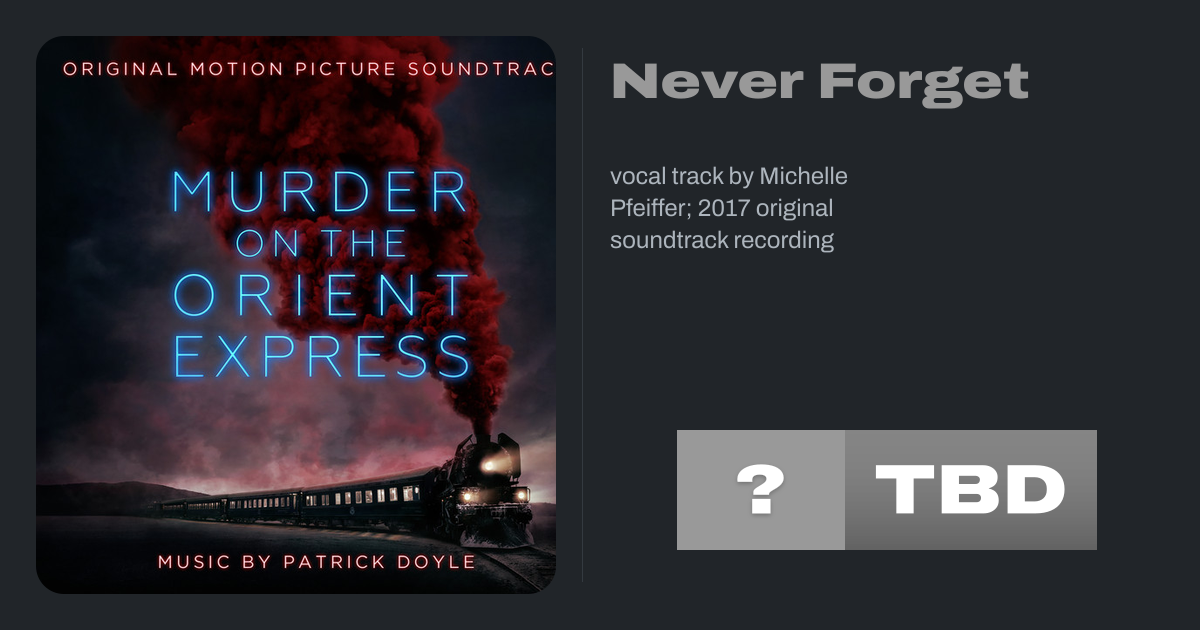Click the Music by Patrick Doyle credit
The image size is (1200, 630).
pos(317,562)
